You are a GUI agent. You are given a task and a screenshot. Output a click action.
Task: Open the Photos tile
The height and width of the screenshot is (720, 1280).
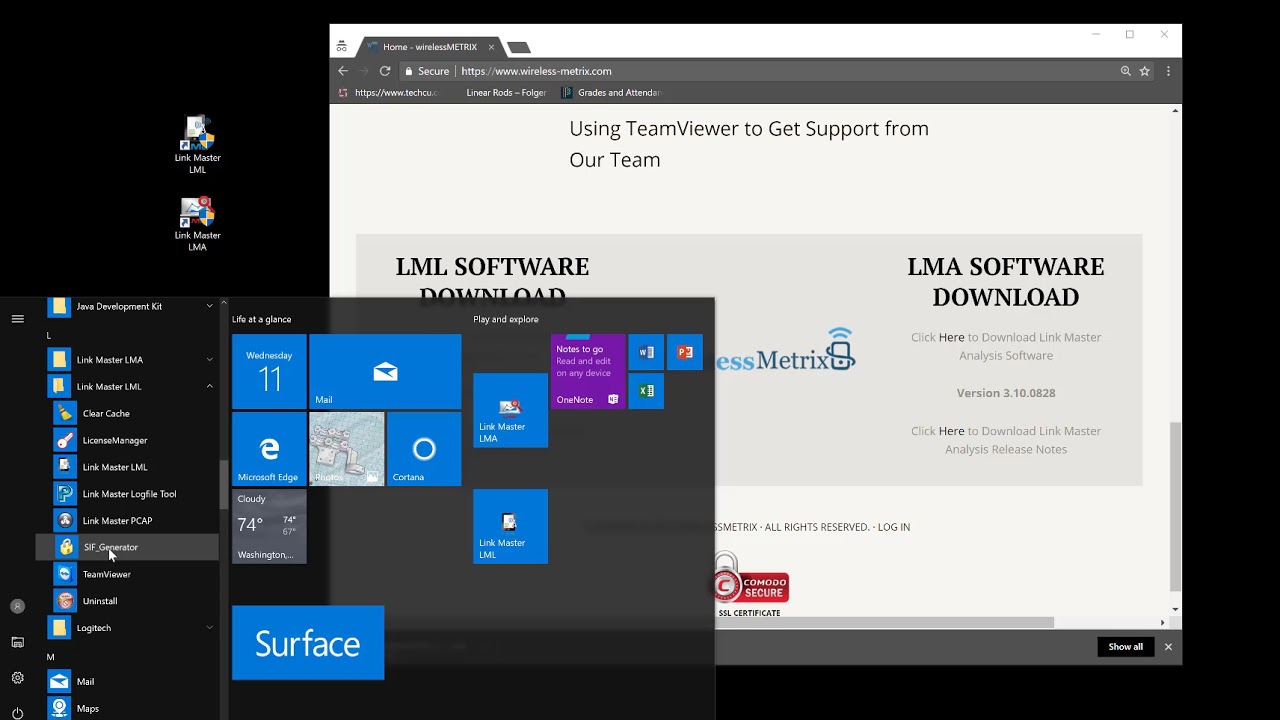347,449
